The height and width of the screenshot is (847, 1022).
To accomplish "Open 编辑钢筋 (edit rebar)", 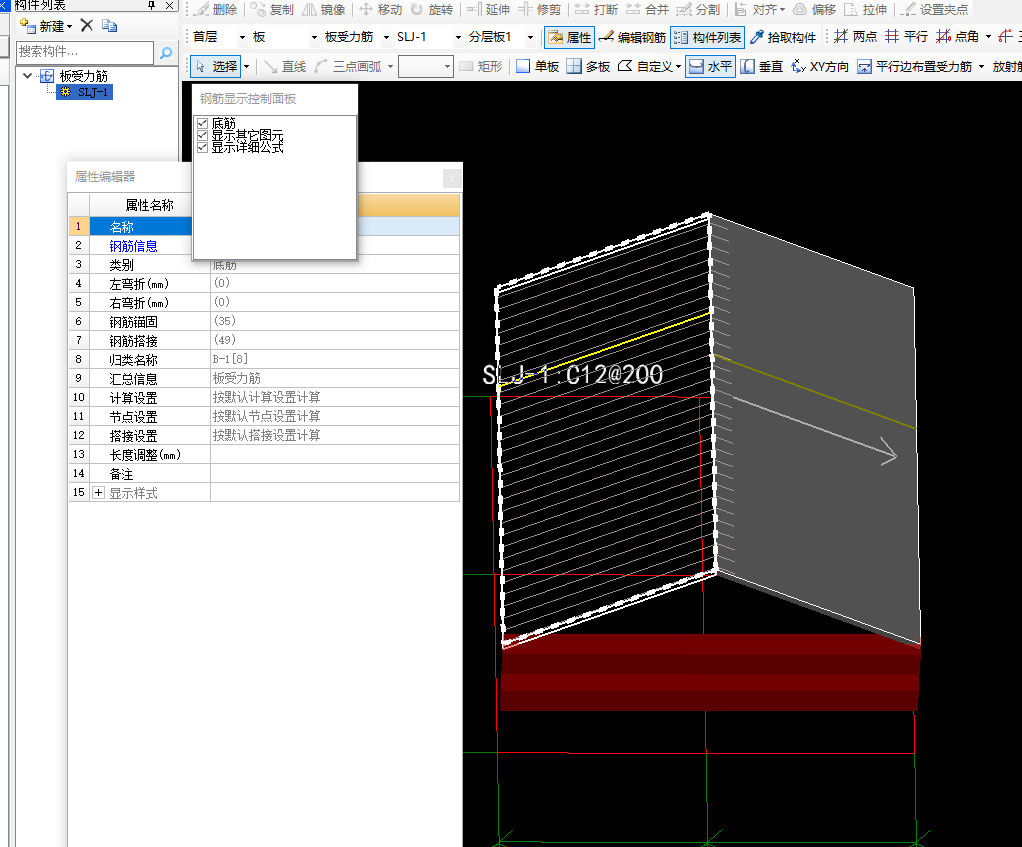I will (x=632, y=37).
